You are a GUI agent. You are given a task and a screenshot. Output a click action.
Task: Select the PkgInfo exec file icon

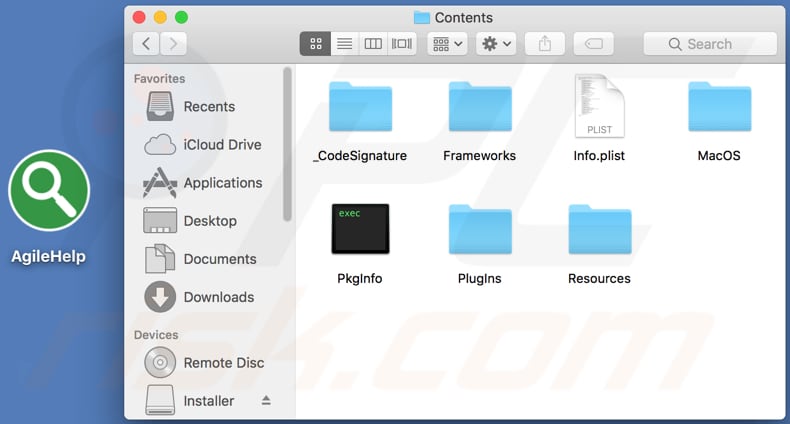360,229
